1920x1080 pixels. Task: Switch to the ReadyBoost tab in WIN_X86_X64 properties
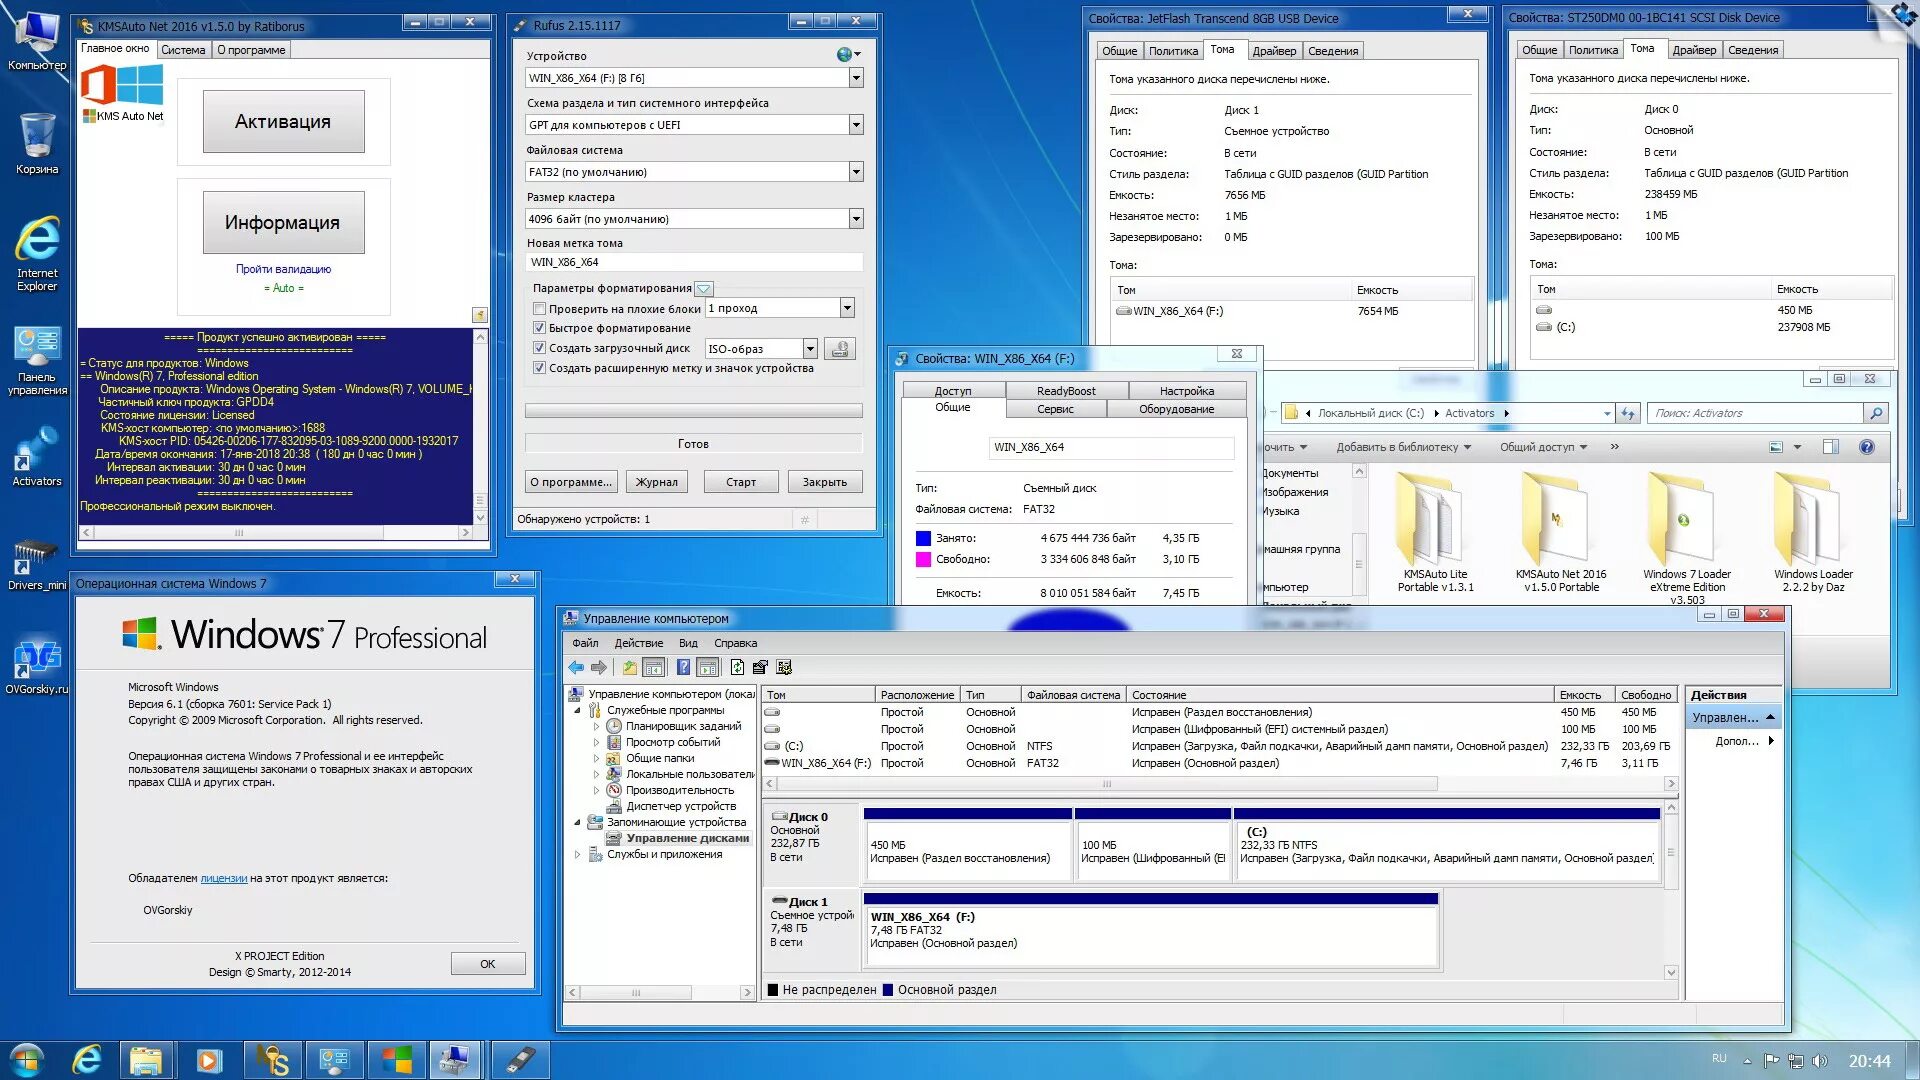pyautogui.click(x=1066, y=391)
